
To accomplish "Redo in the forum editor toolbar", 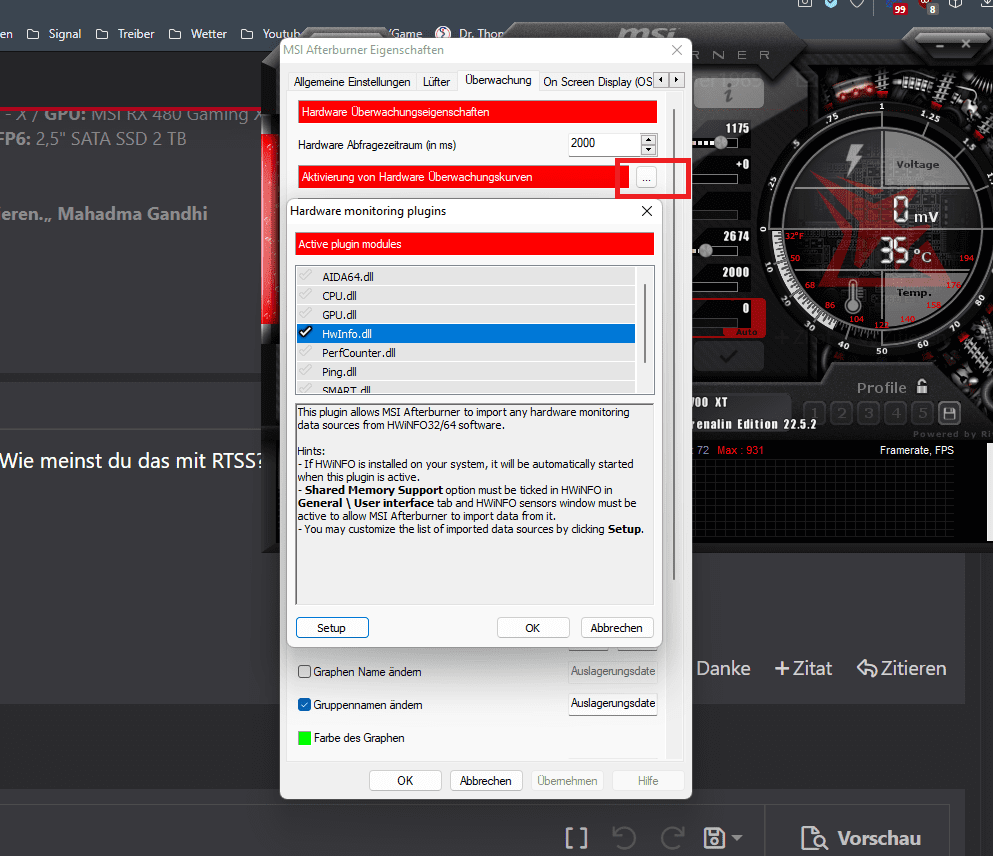I will point(672,838).
